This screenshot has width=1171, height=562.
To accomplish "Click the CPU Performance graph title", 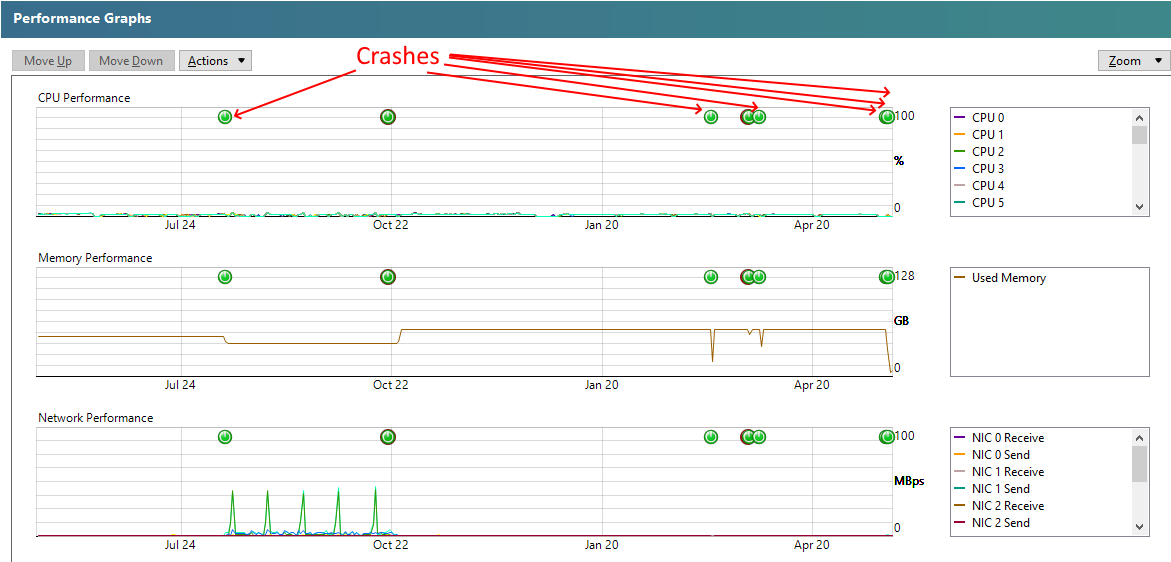I will [x=84, y=98].
